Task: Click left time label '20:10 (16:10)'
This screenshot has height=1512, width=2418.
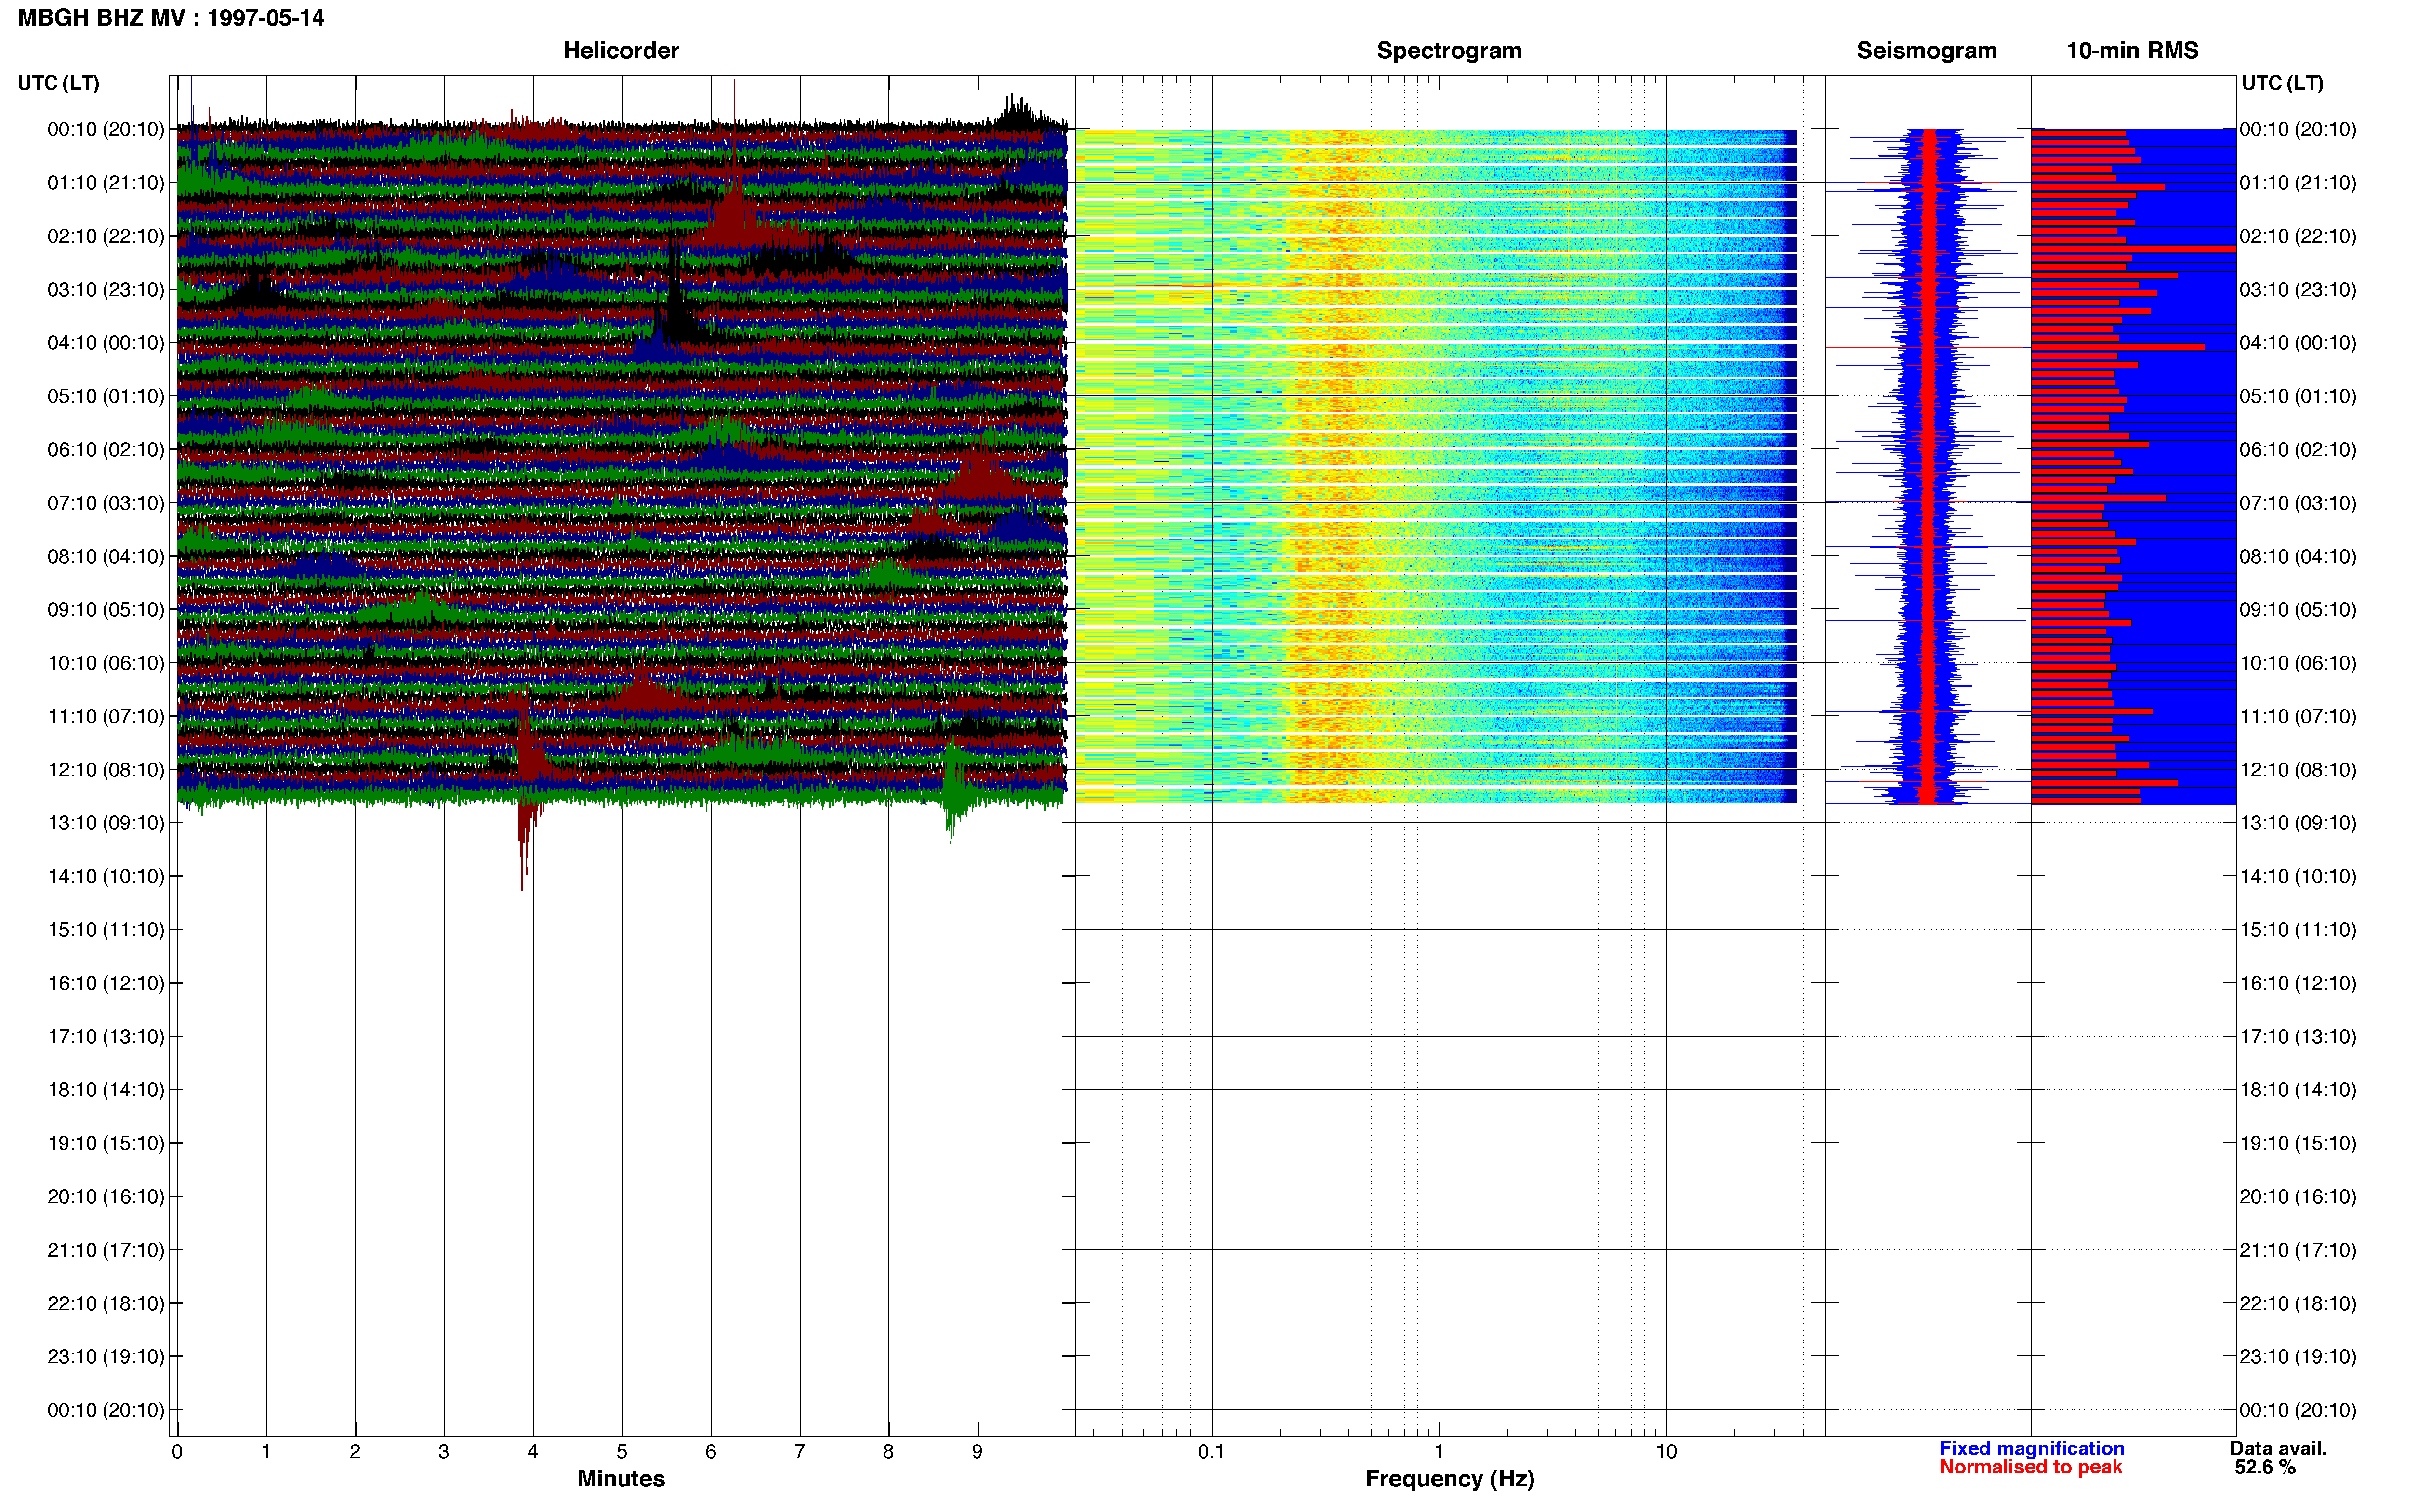Action: click(106, 1197)
